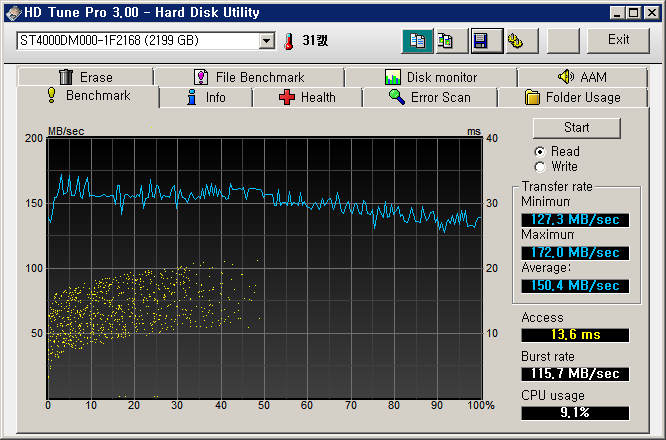Viewport: 666px width, 440px height.
Task: Click the Burst rate label
Action: 547,356
